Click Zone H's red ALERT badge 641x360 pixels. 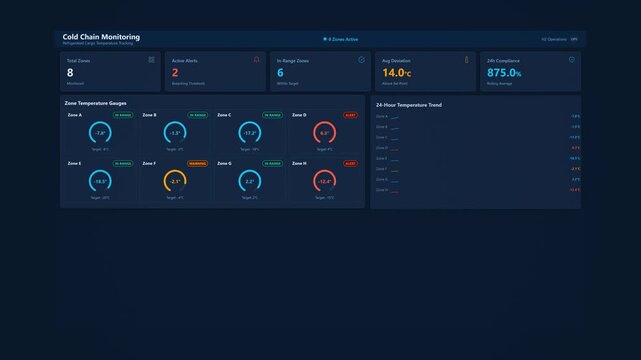[350, 163]
